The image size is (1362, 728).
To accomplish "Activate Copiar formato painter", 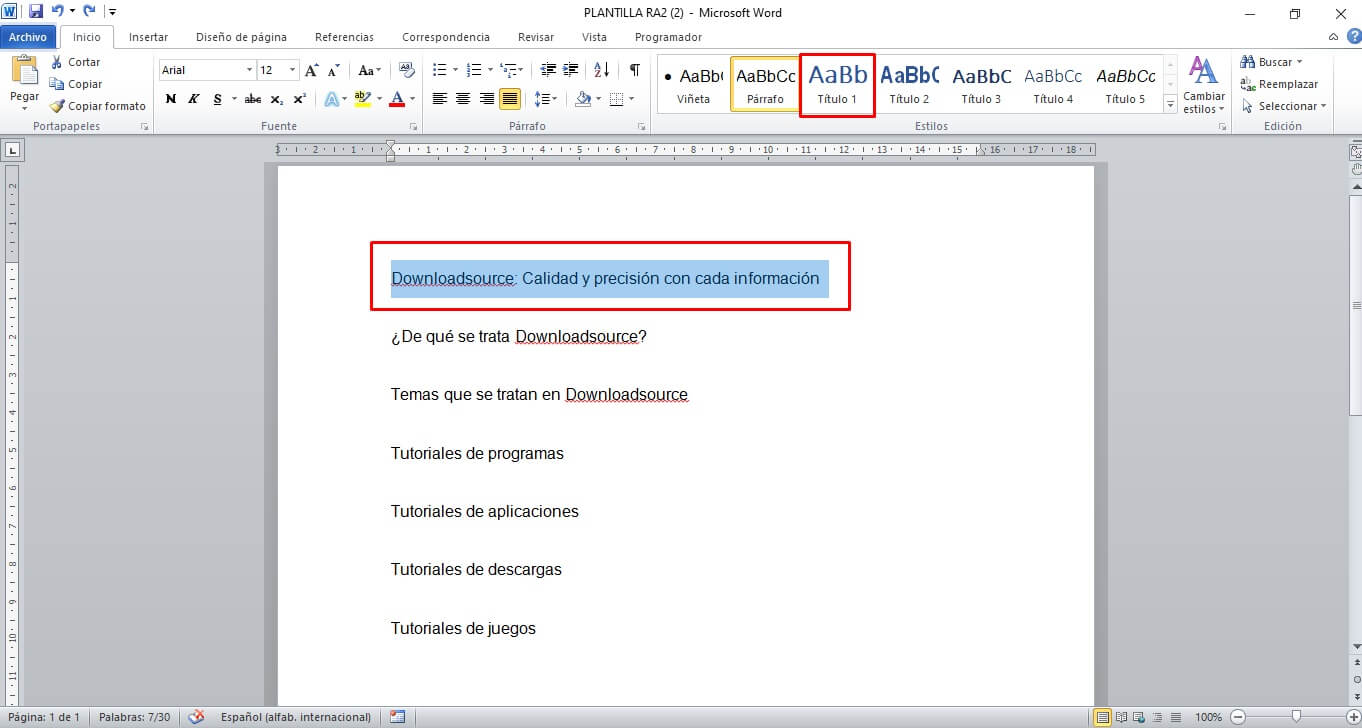I will (x=98, y=106).
